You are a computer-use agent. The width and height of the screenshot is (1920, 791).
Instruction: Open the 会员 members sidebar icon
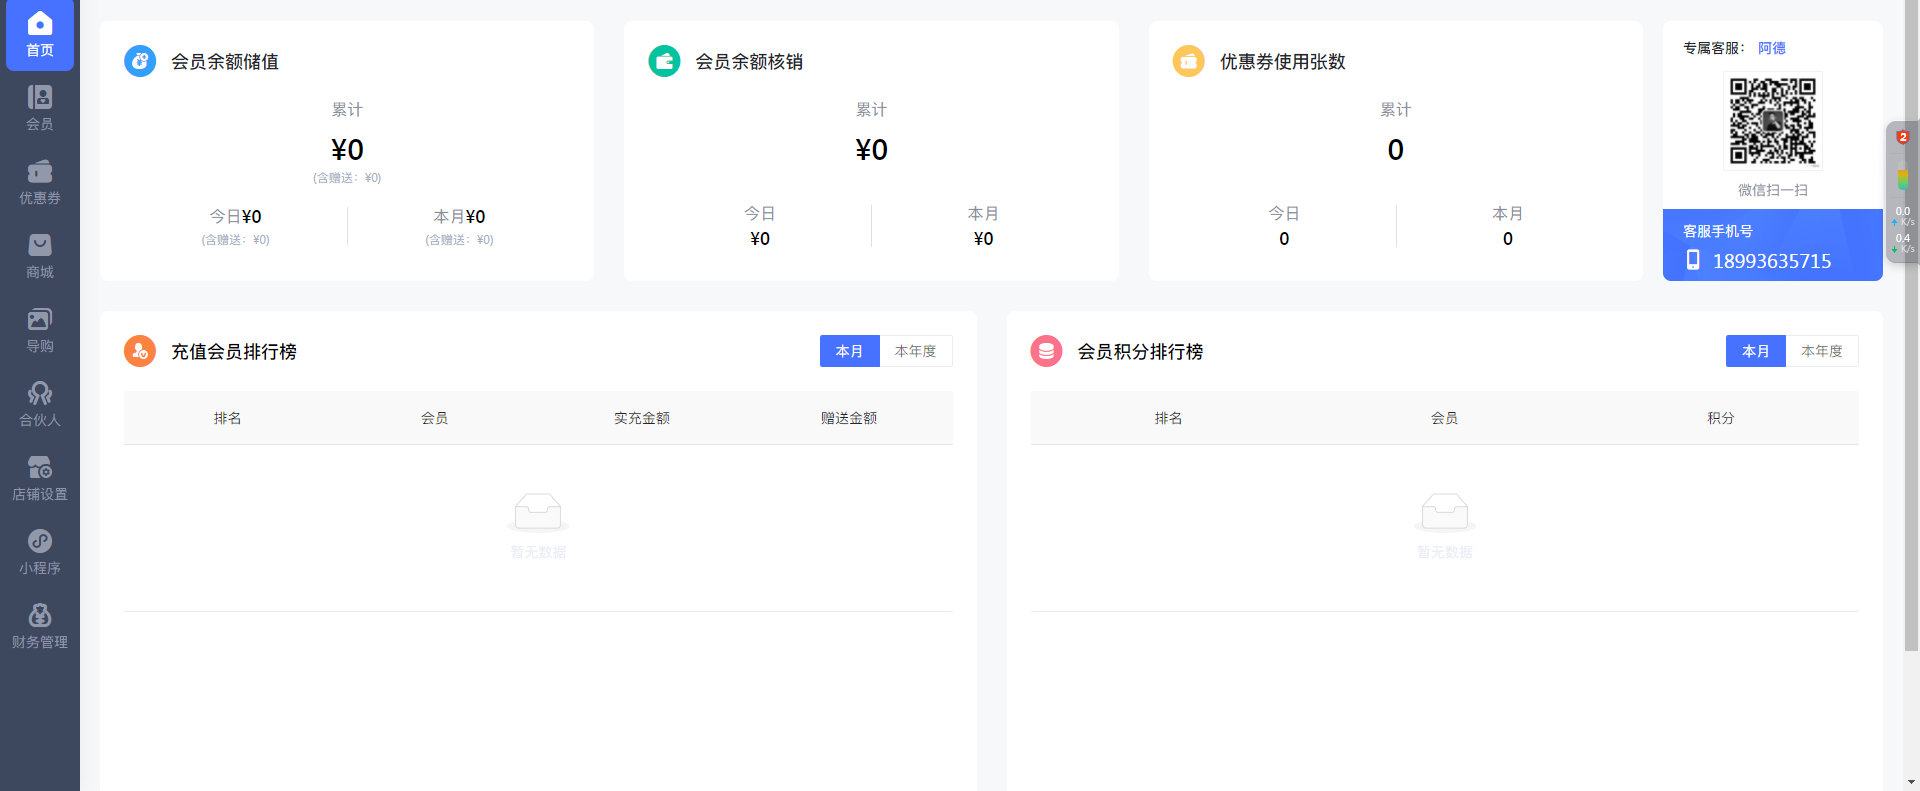(40, 108)
